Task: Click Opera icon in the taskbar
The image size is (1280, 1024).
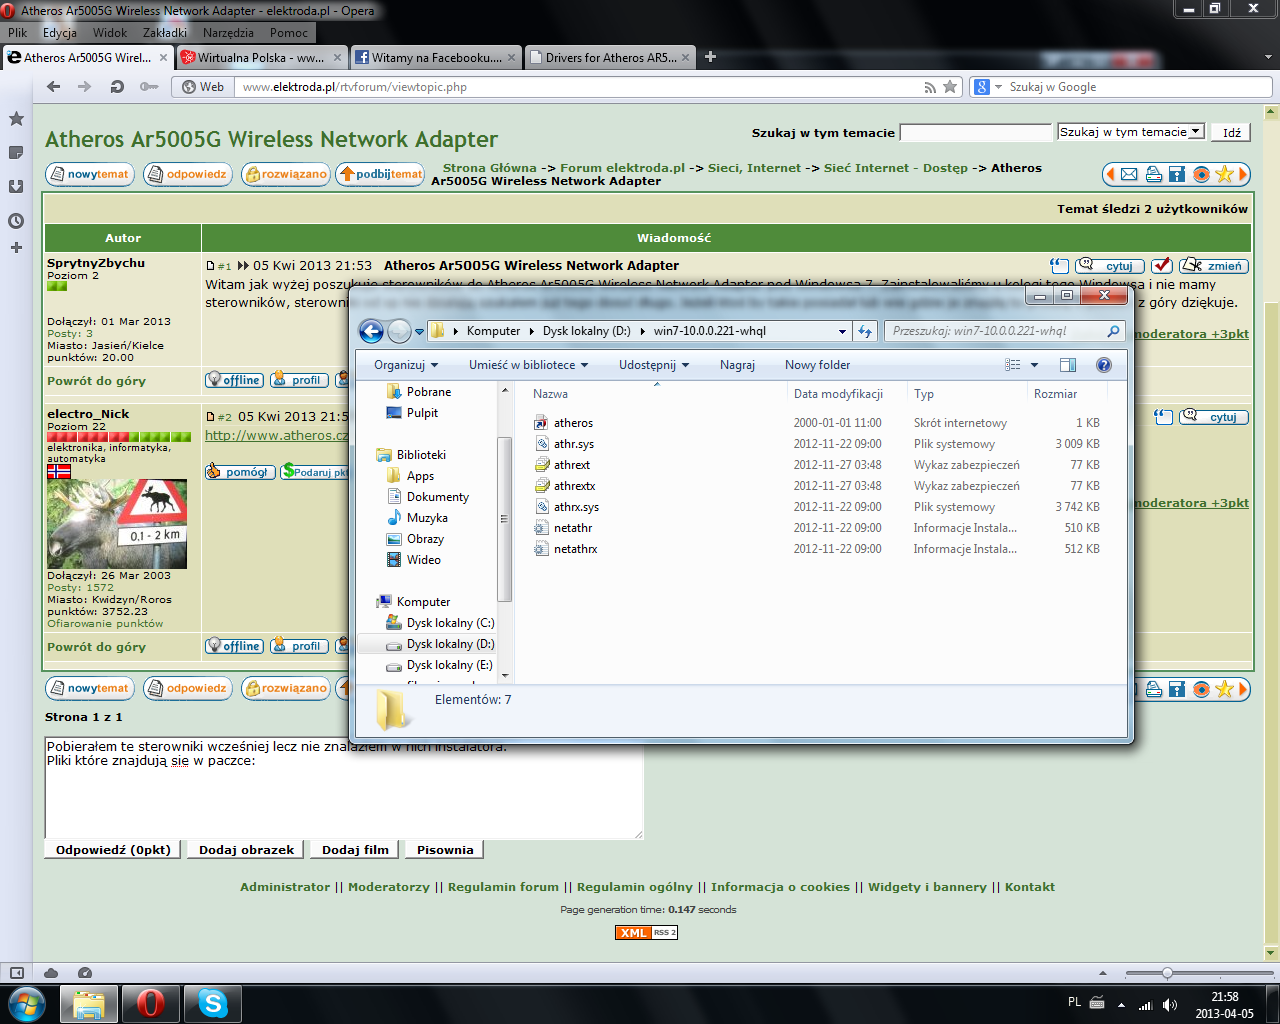Action: [x=151, y=1003]
